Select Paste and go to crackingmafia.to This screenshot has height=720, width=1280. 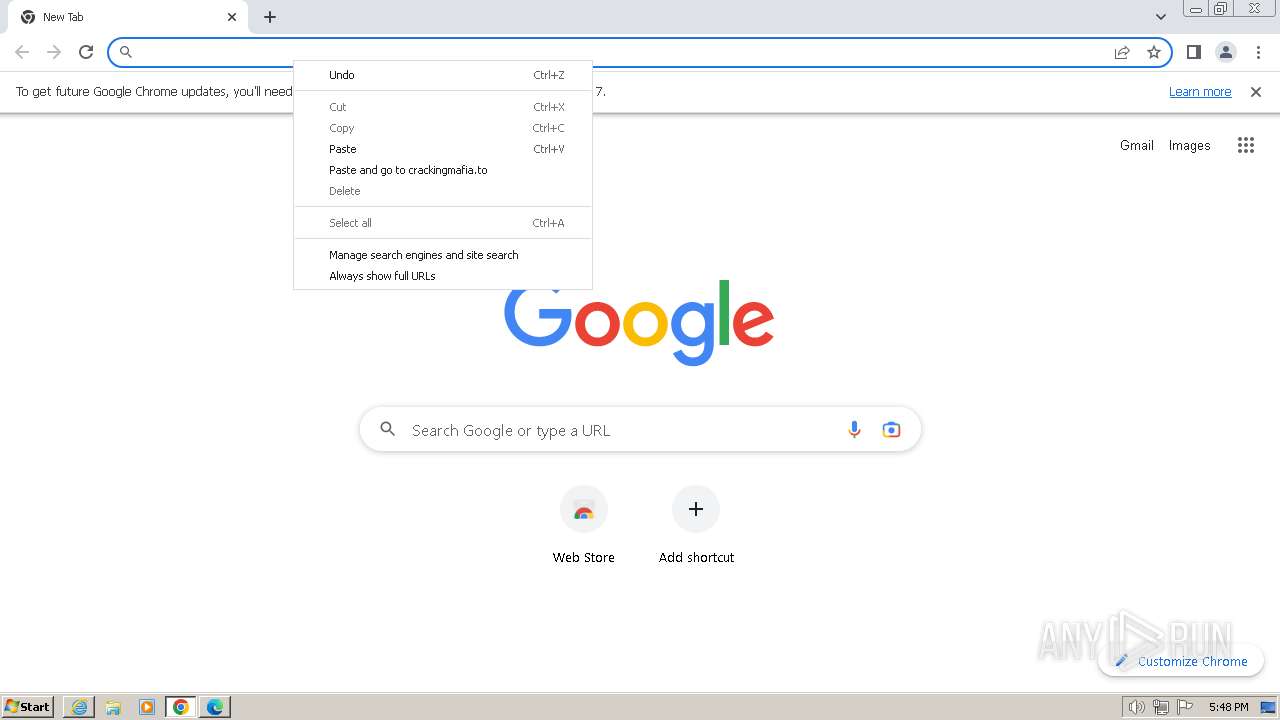443,170
